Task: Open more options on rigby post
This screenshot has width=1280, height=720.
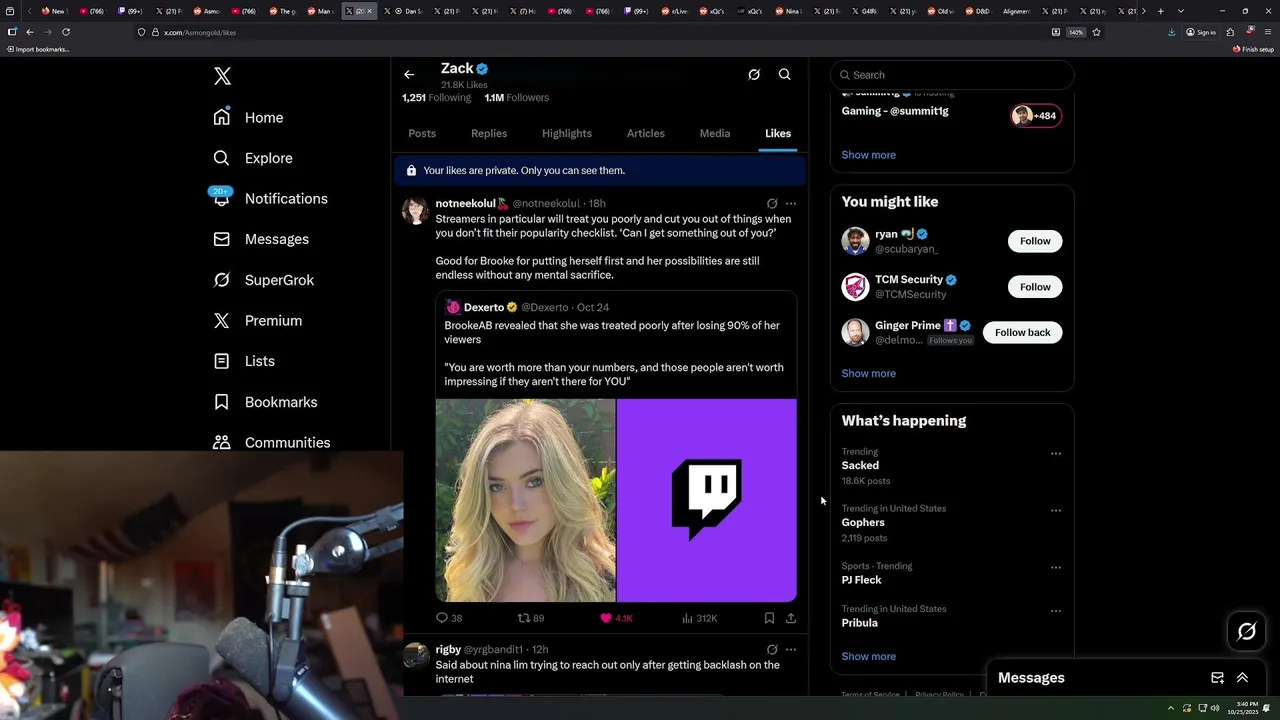Action: [791, 649]
